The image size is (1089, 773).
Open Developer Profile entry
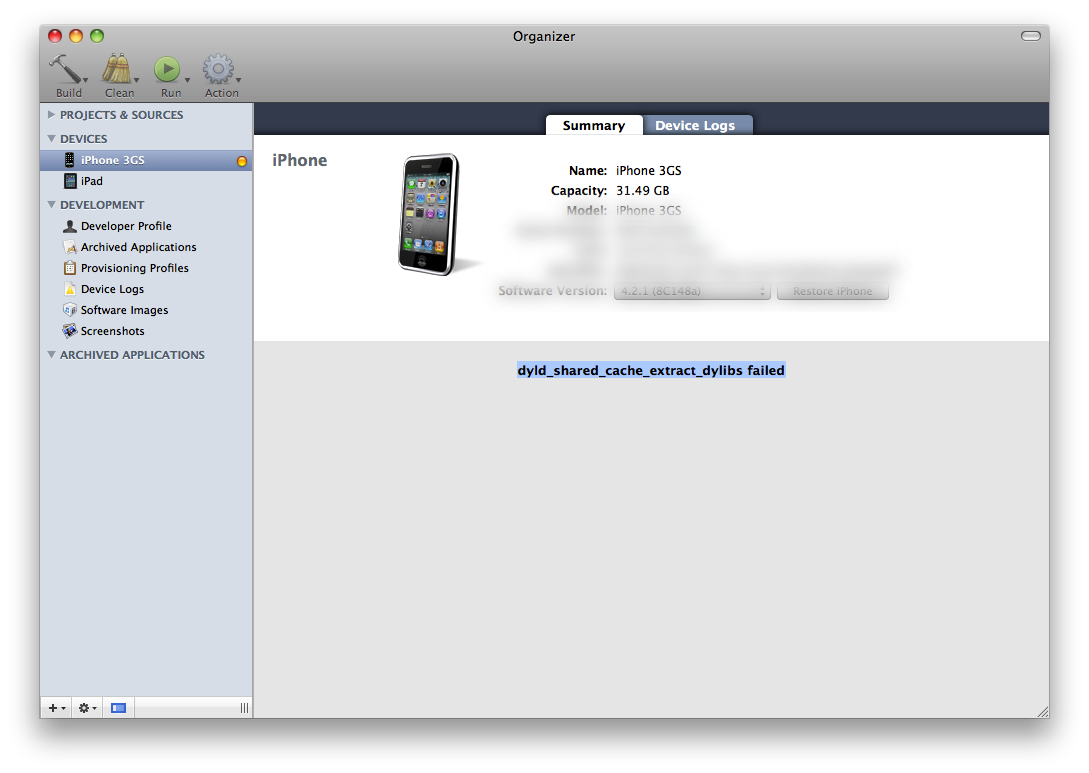pos(126,226)
